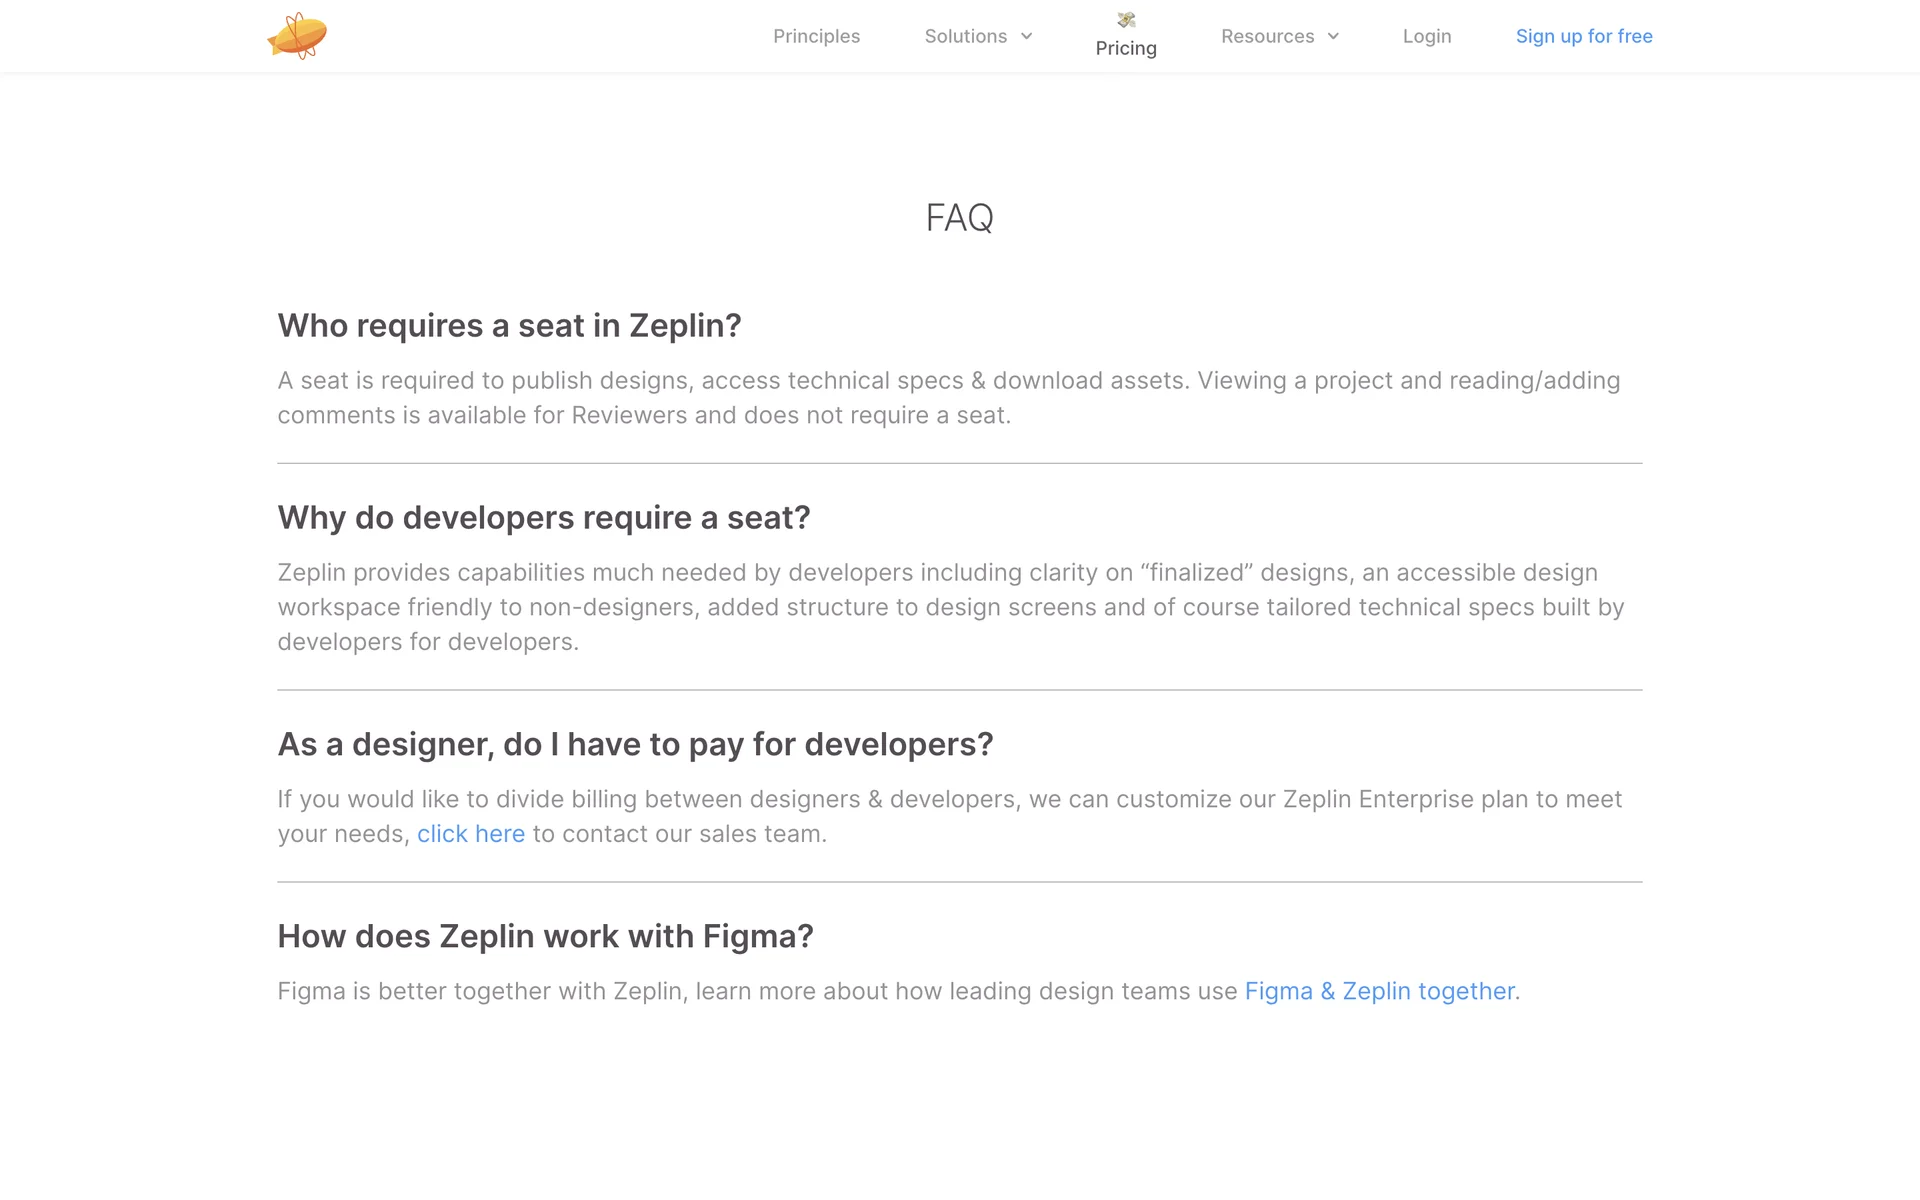Click the answer about "finalized" designs for developers

950,607
